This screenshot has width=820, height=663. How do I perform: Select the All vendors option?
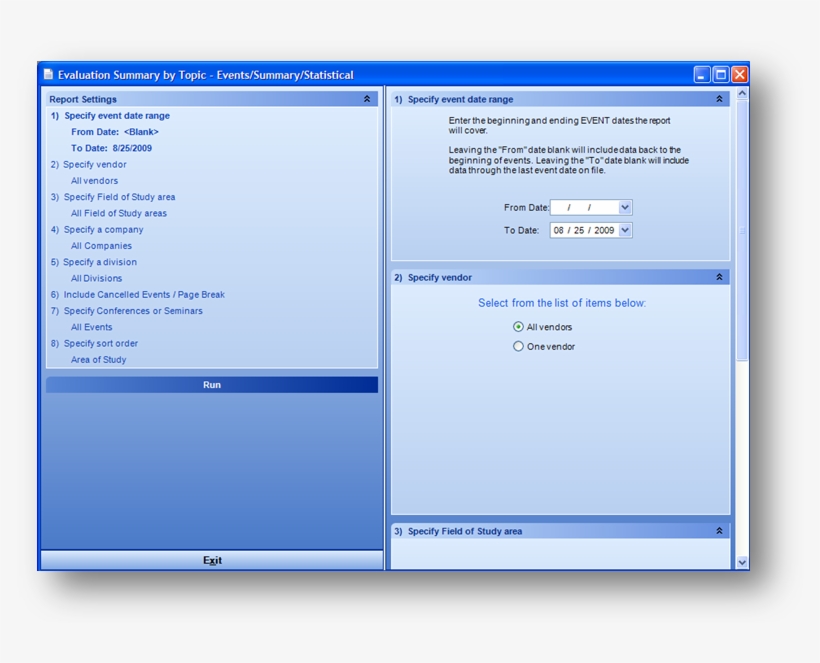(518, 326)
